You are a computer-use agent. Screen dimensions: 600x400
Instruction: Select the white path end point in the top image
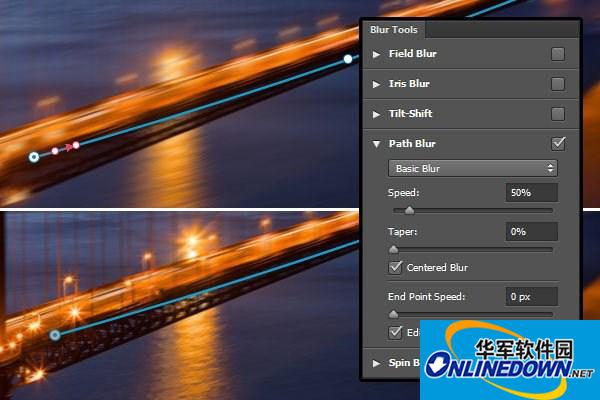(348, 59)
